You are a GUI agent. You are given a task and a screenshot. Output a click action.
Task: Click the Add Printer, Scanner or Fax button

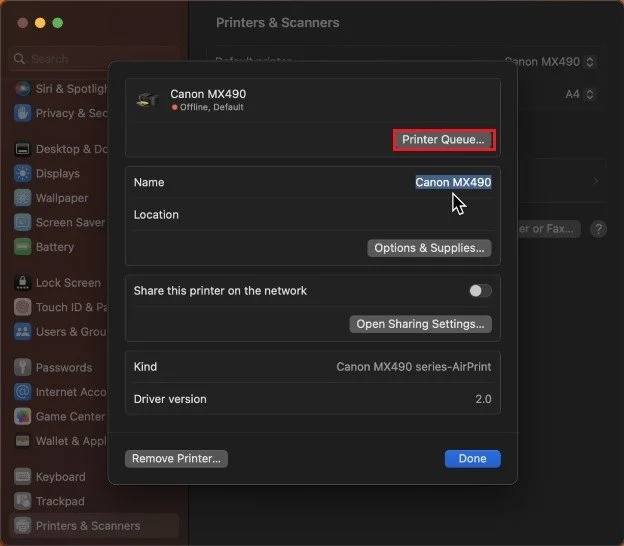click(x=549, y=229)
